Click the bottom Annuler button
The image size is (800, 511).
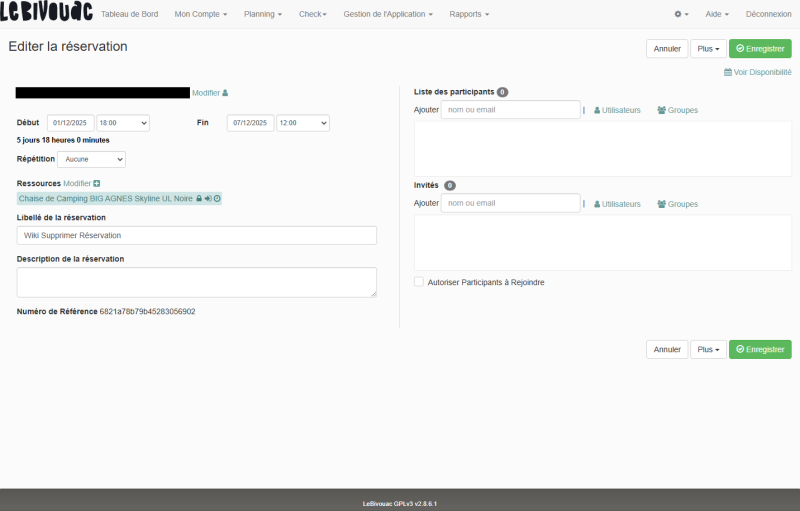[x=667, y=349]
